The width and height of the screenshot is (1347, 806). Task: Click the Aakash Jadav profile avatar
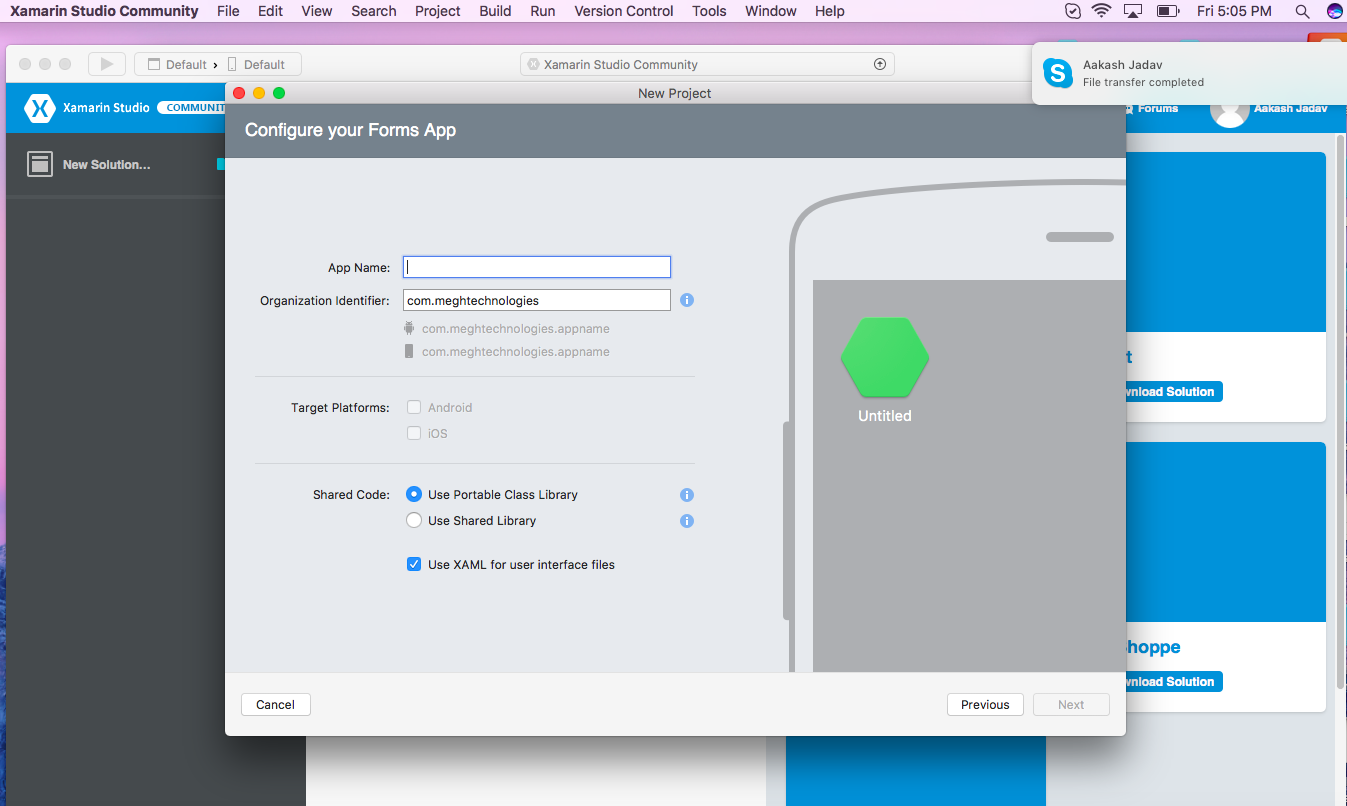[x=1229, y=110]
